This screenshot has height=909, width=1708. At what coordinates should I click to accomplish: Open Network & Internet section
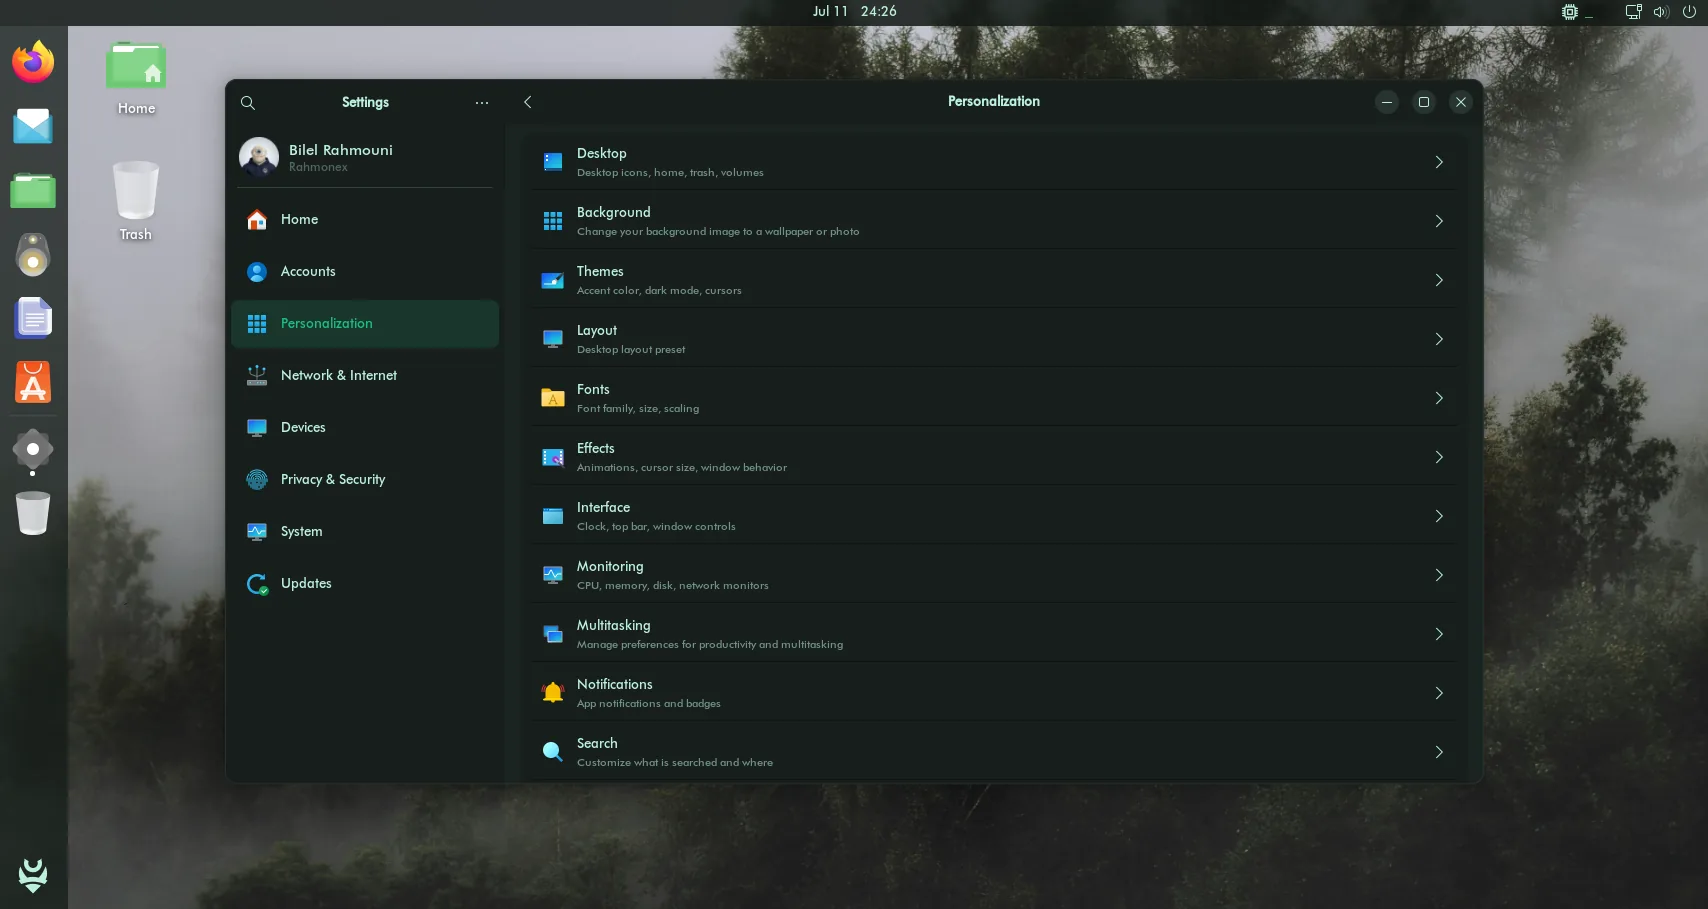(365, 376)
